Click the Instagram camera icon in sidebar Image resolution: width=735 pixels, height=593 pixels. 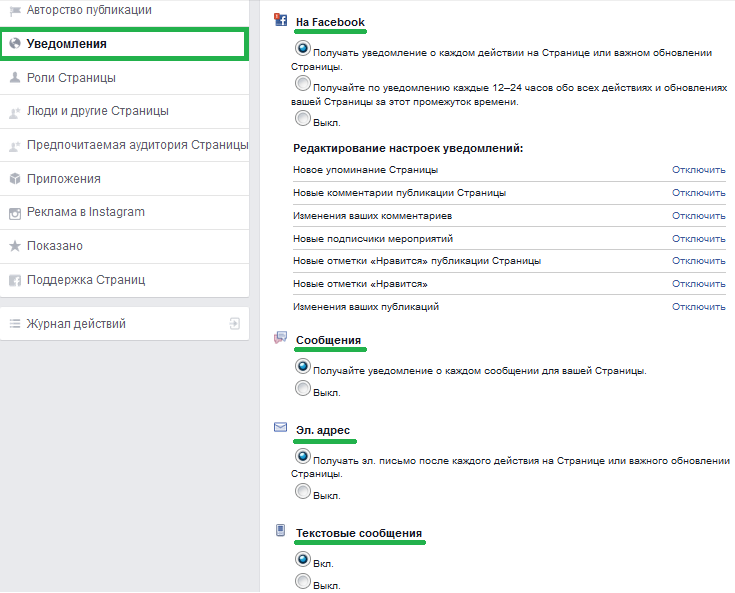click(x=15, y=213)
